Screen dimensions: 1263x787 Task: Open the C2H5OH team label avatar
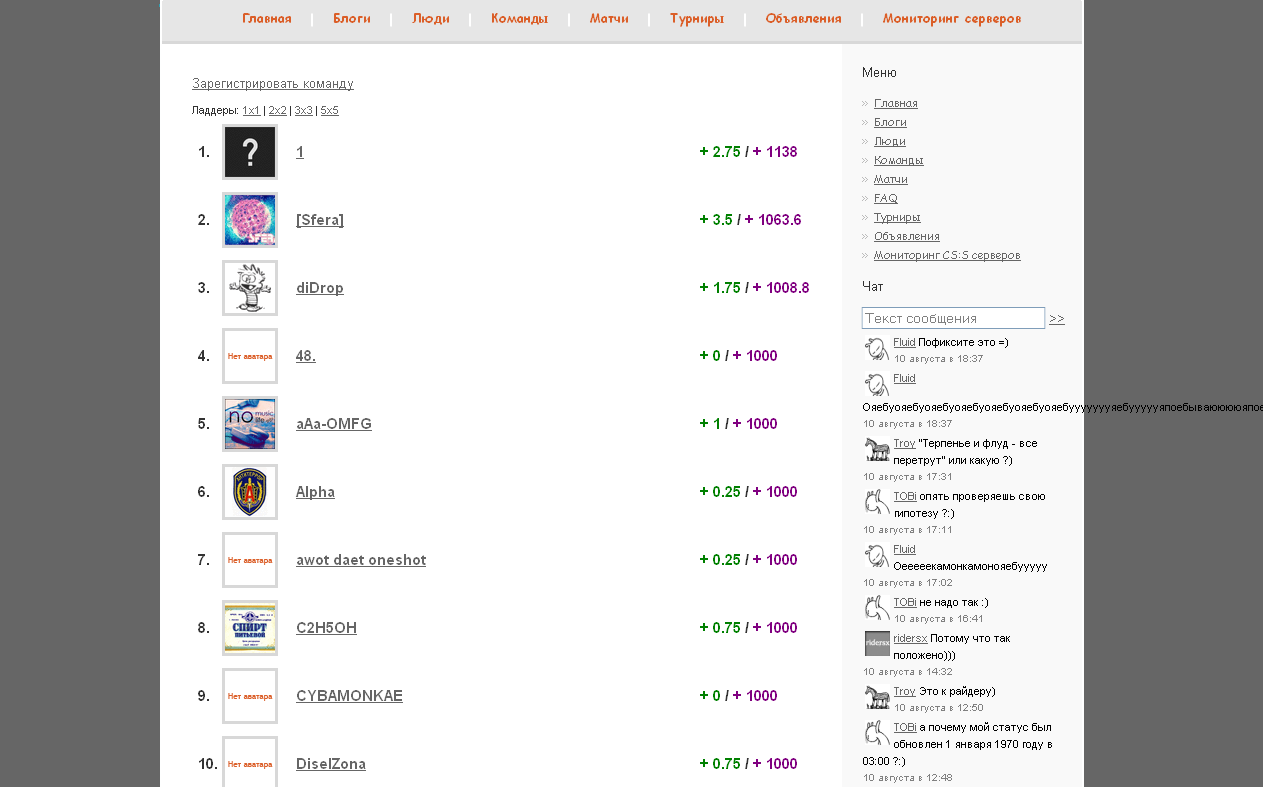[250, 628]
